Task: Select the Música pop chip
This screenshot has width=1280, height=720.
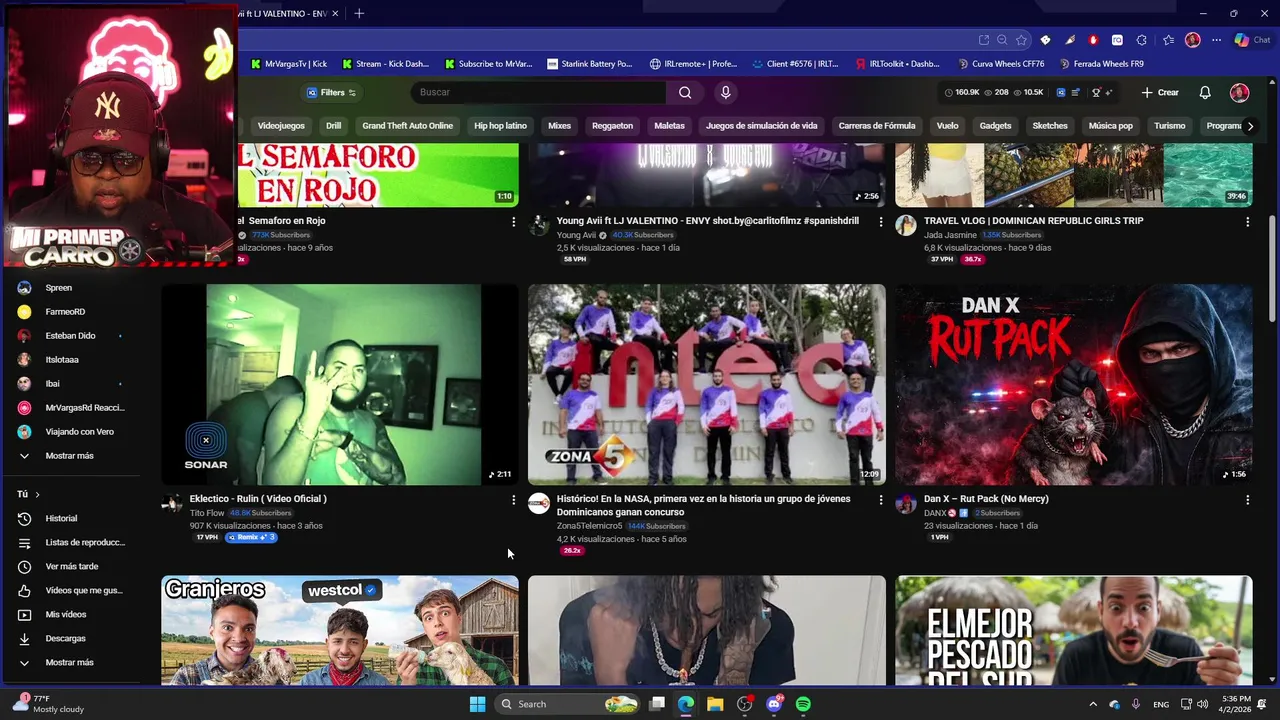Action: [x=1110, y=126]
